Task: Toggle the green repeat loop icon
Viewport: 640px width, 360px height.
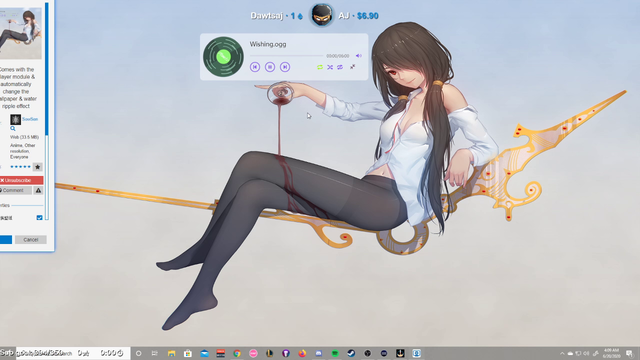Action: tap(320, 67)
